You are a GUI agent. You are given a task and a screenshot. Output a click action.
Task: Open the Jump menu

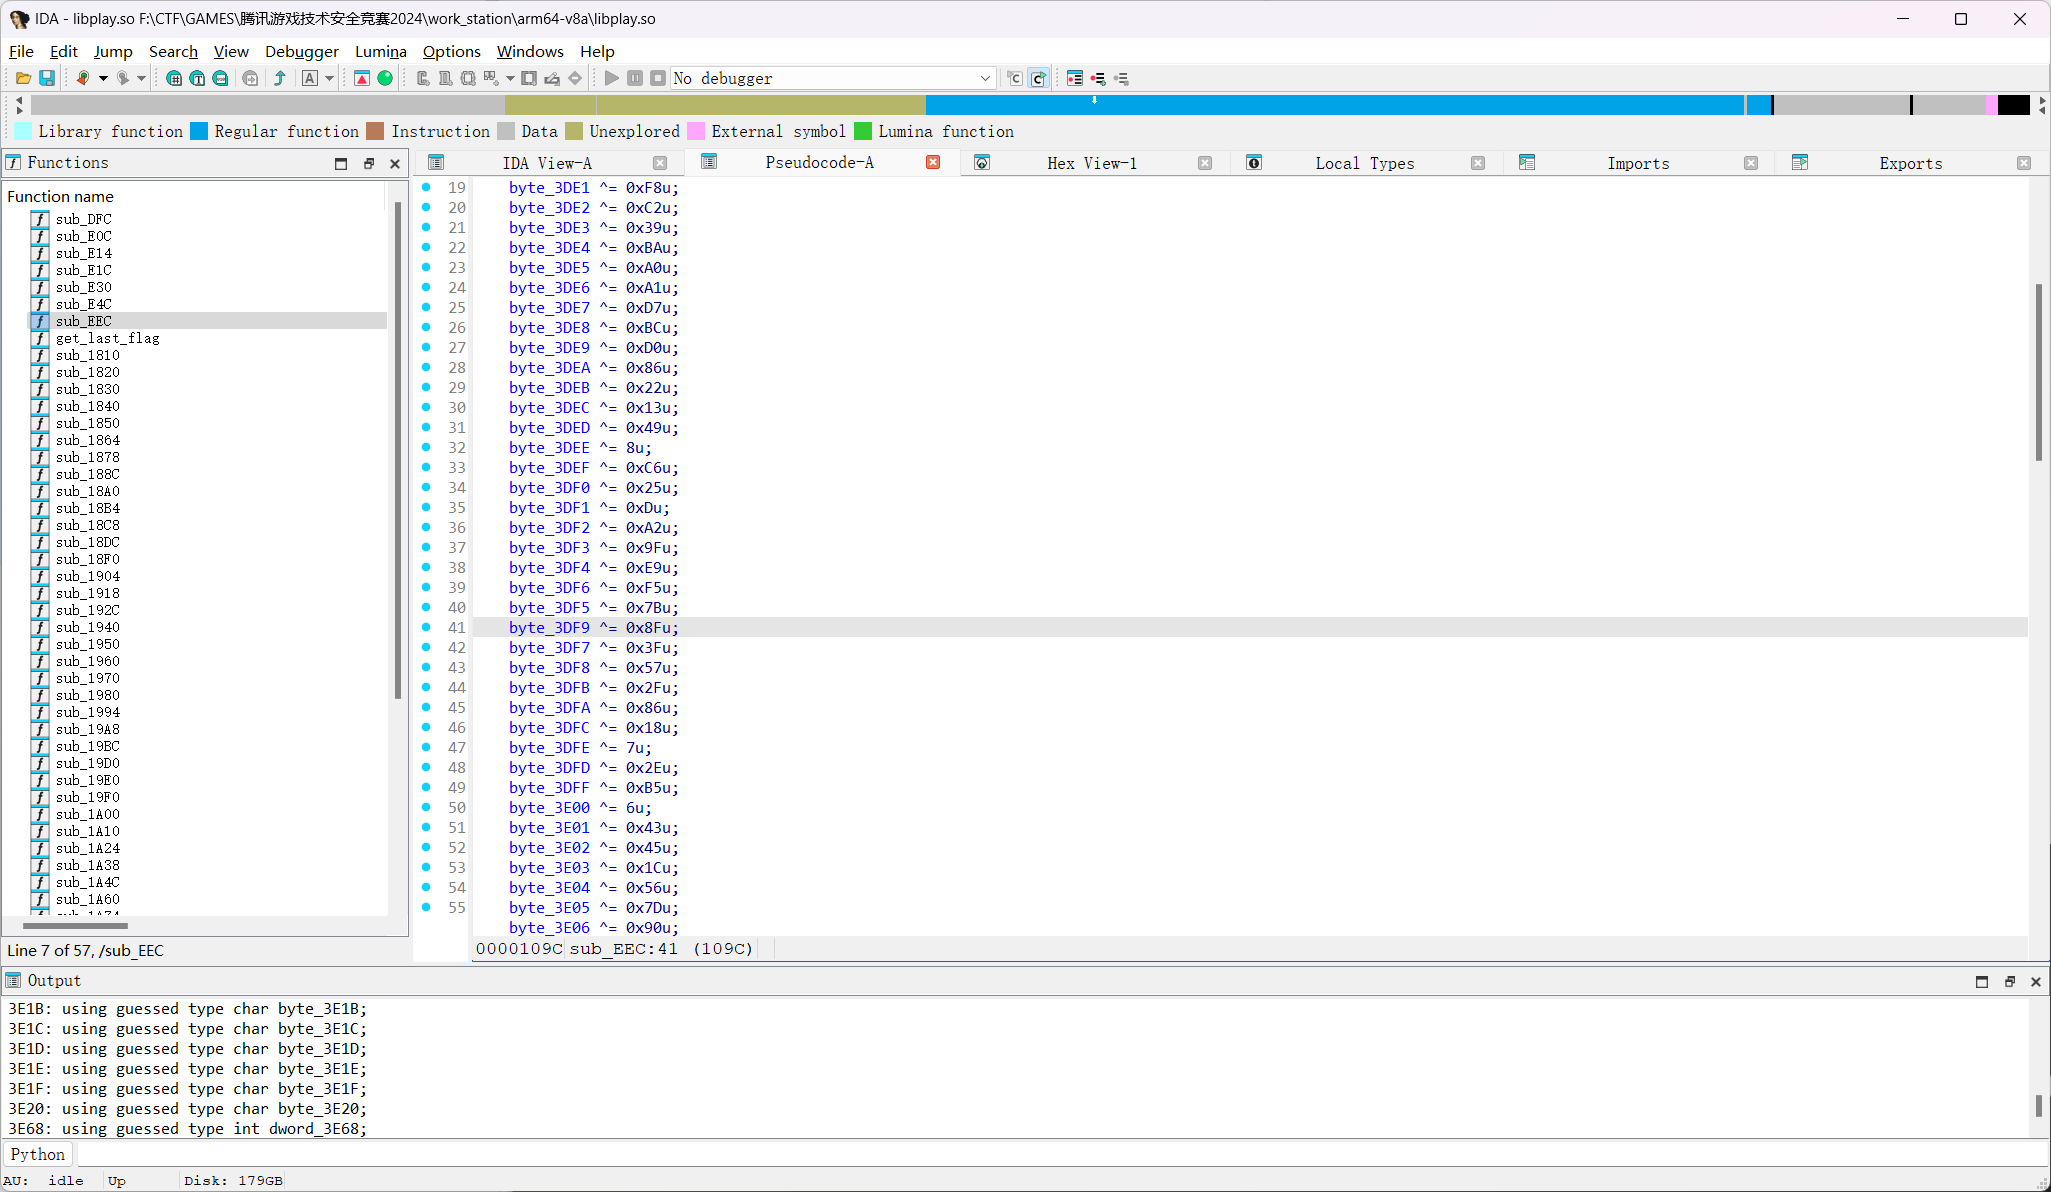pos(113,51)
